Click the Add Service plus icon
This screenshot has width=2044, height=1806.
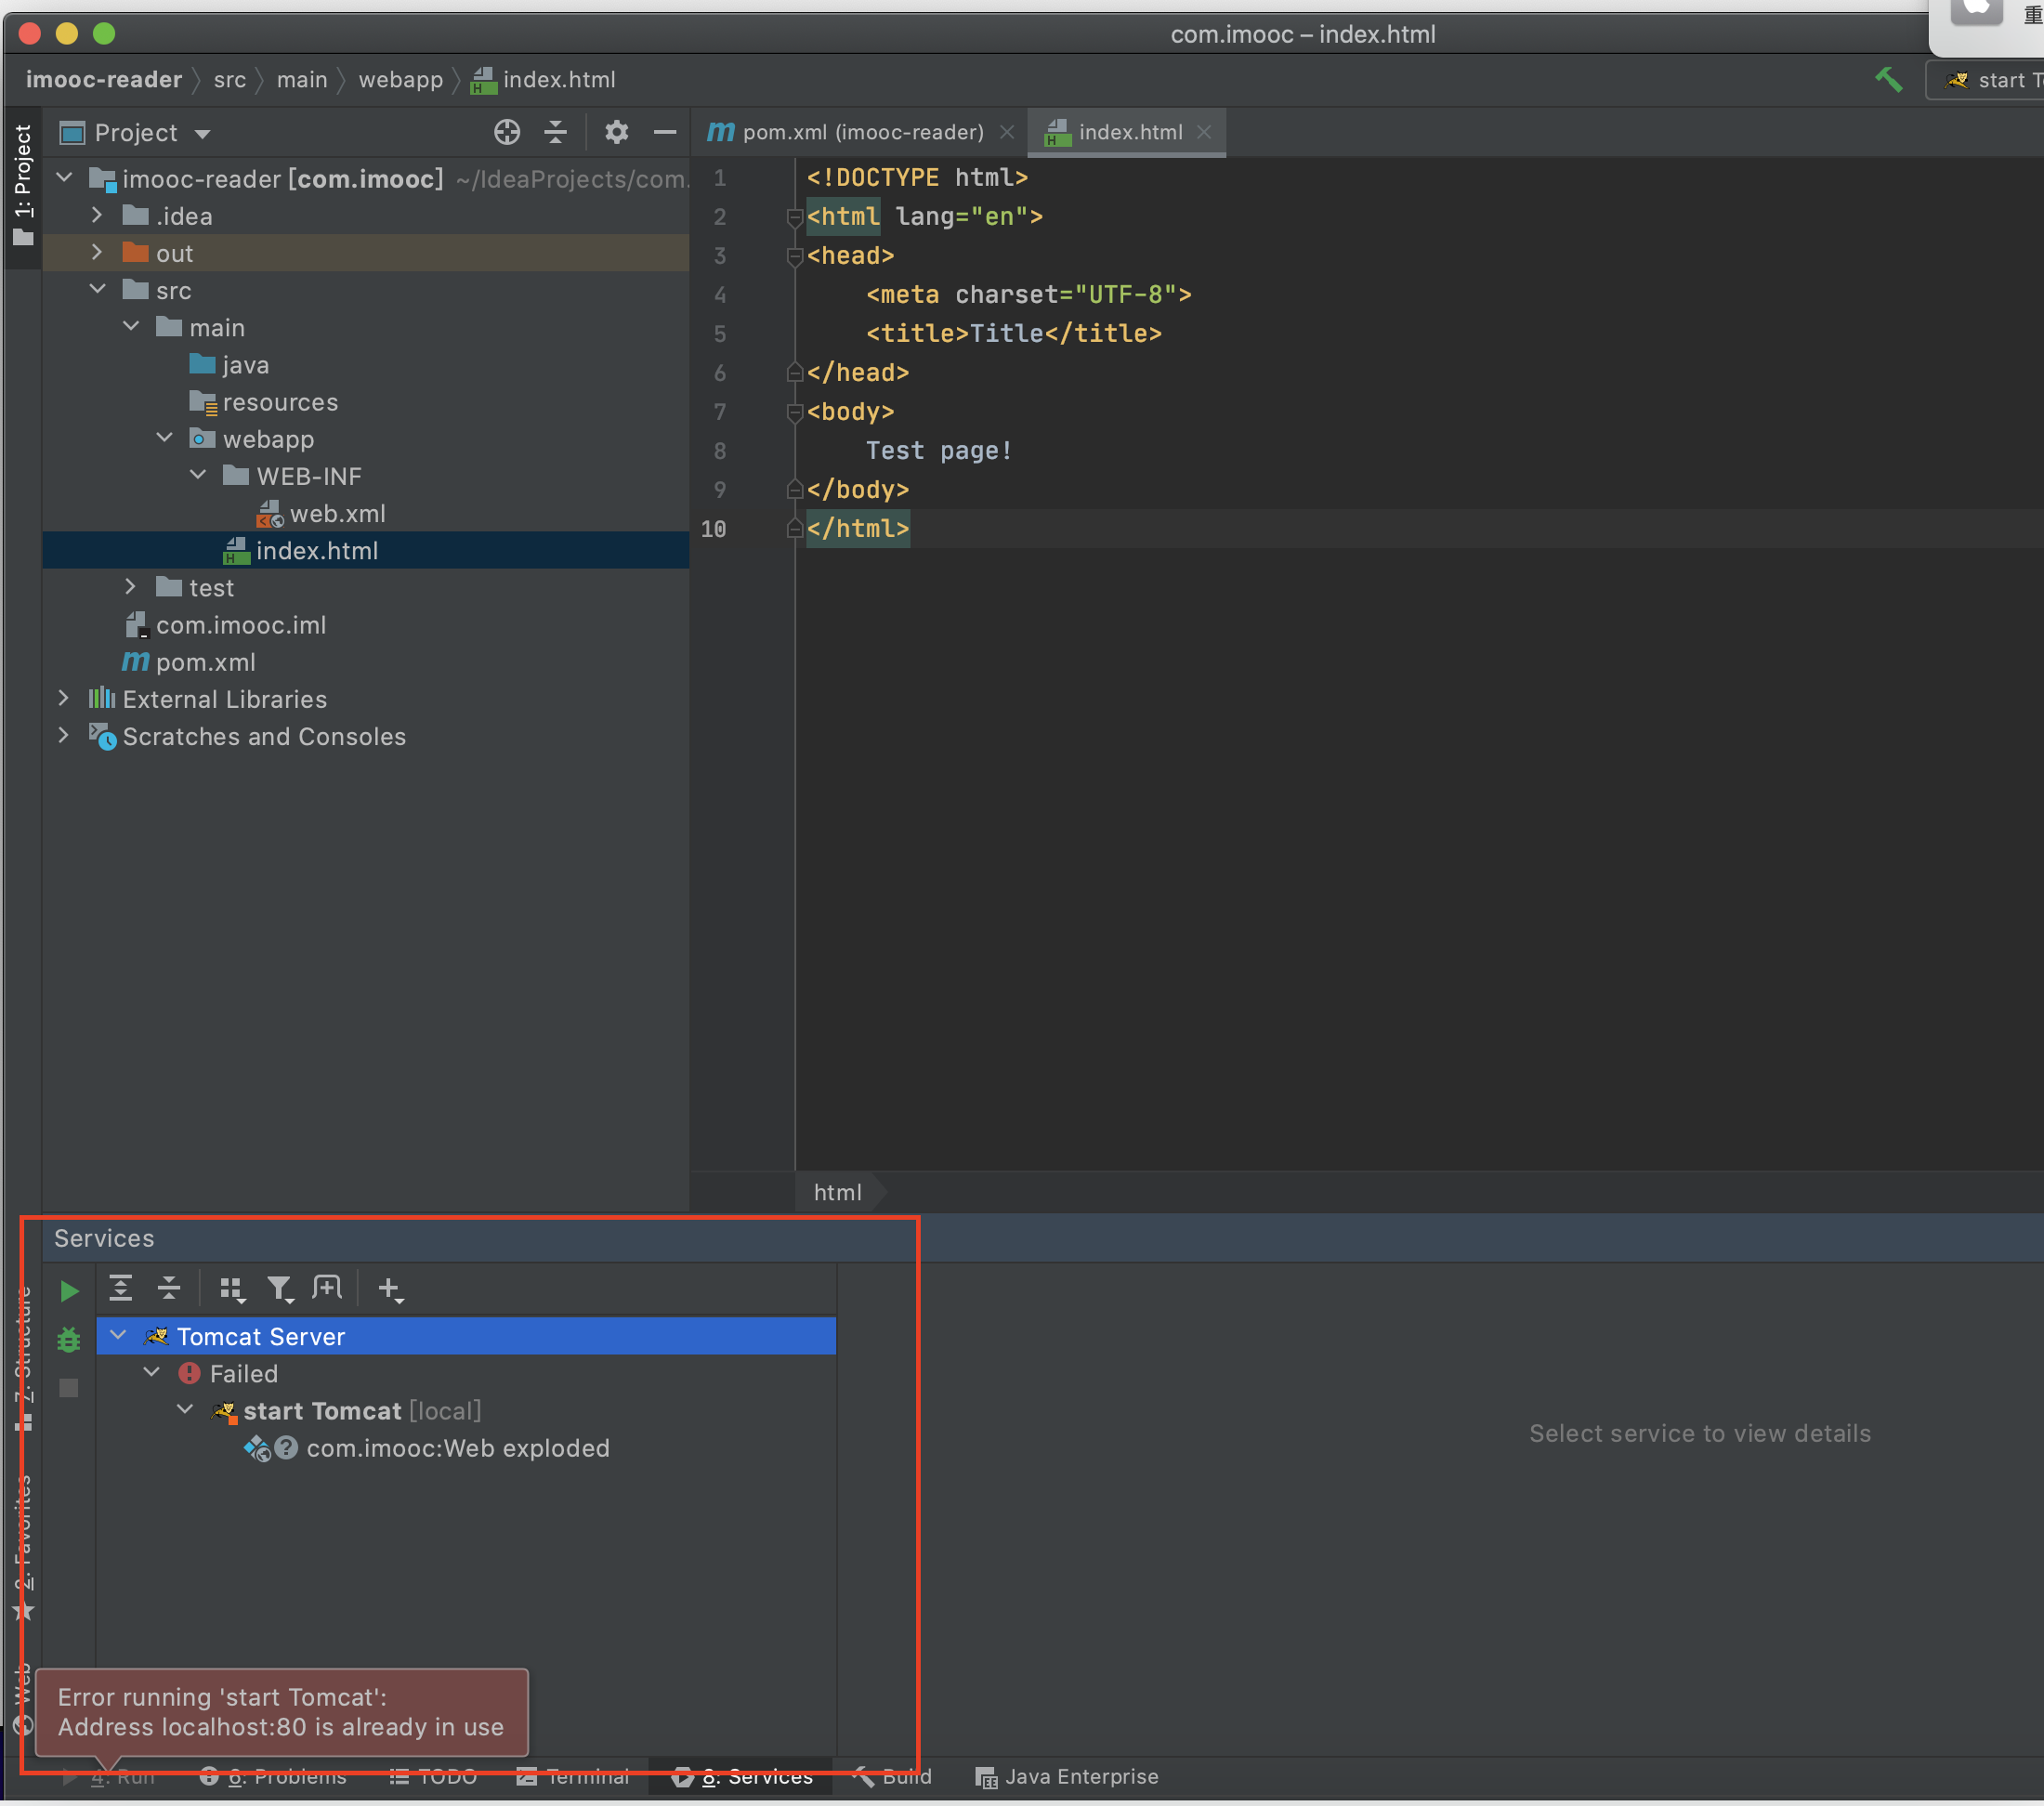click(x=391, y=1290)
